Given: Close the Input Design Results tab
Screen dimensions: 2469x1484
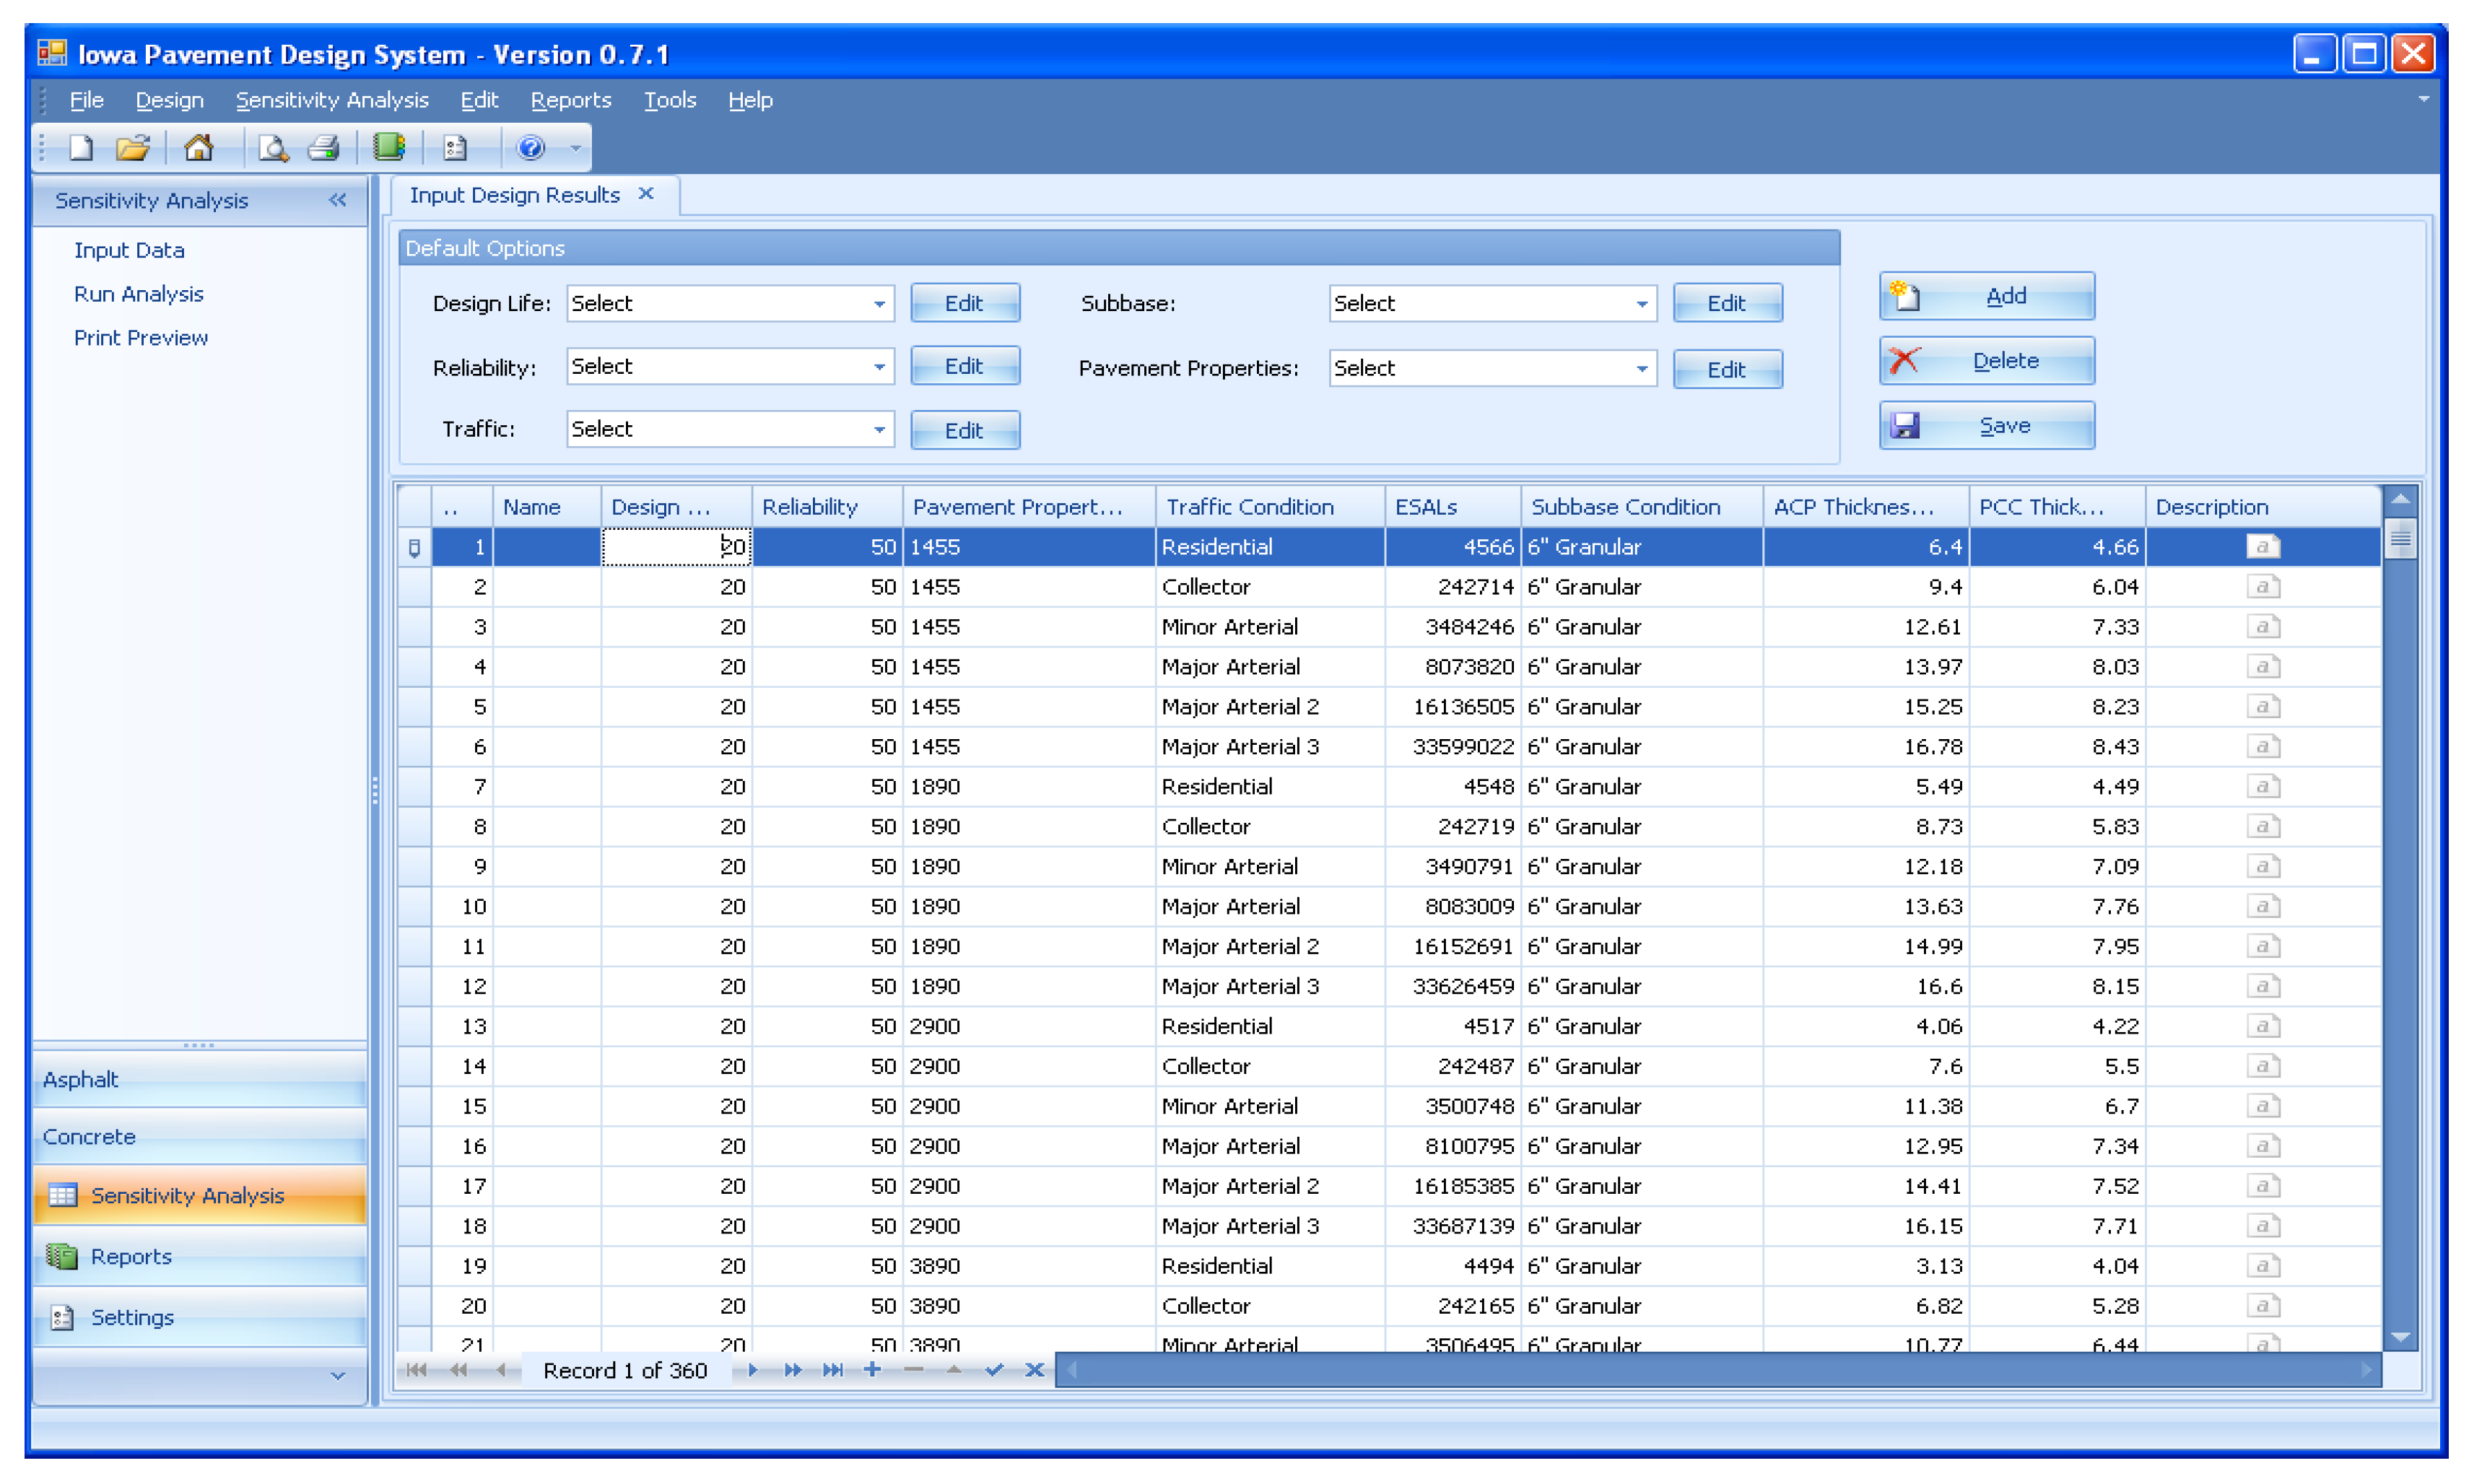Looking at the screenshot, I should [646, 194].
